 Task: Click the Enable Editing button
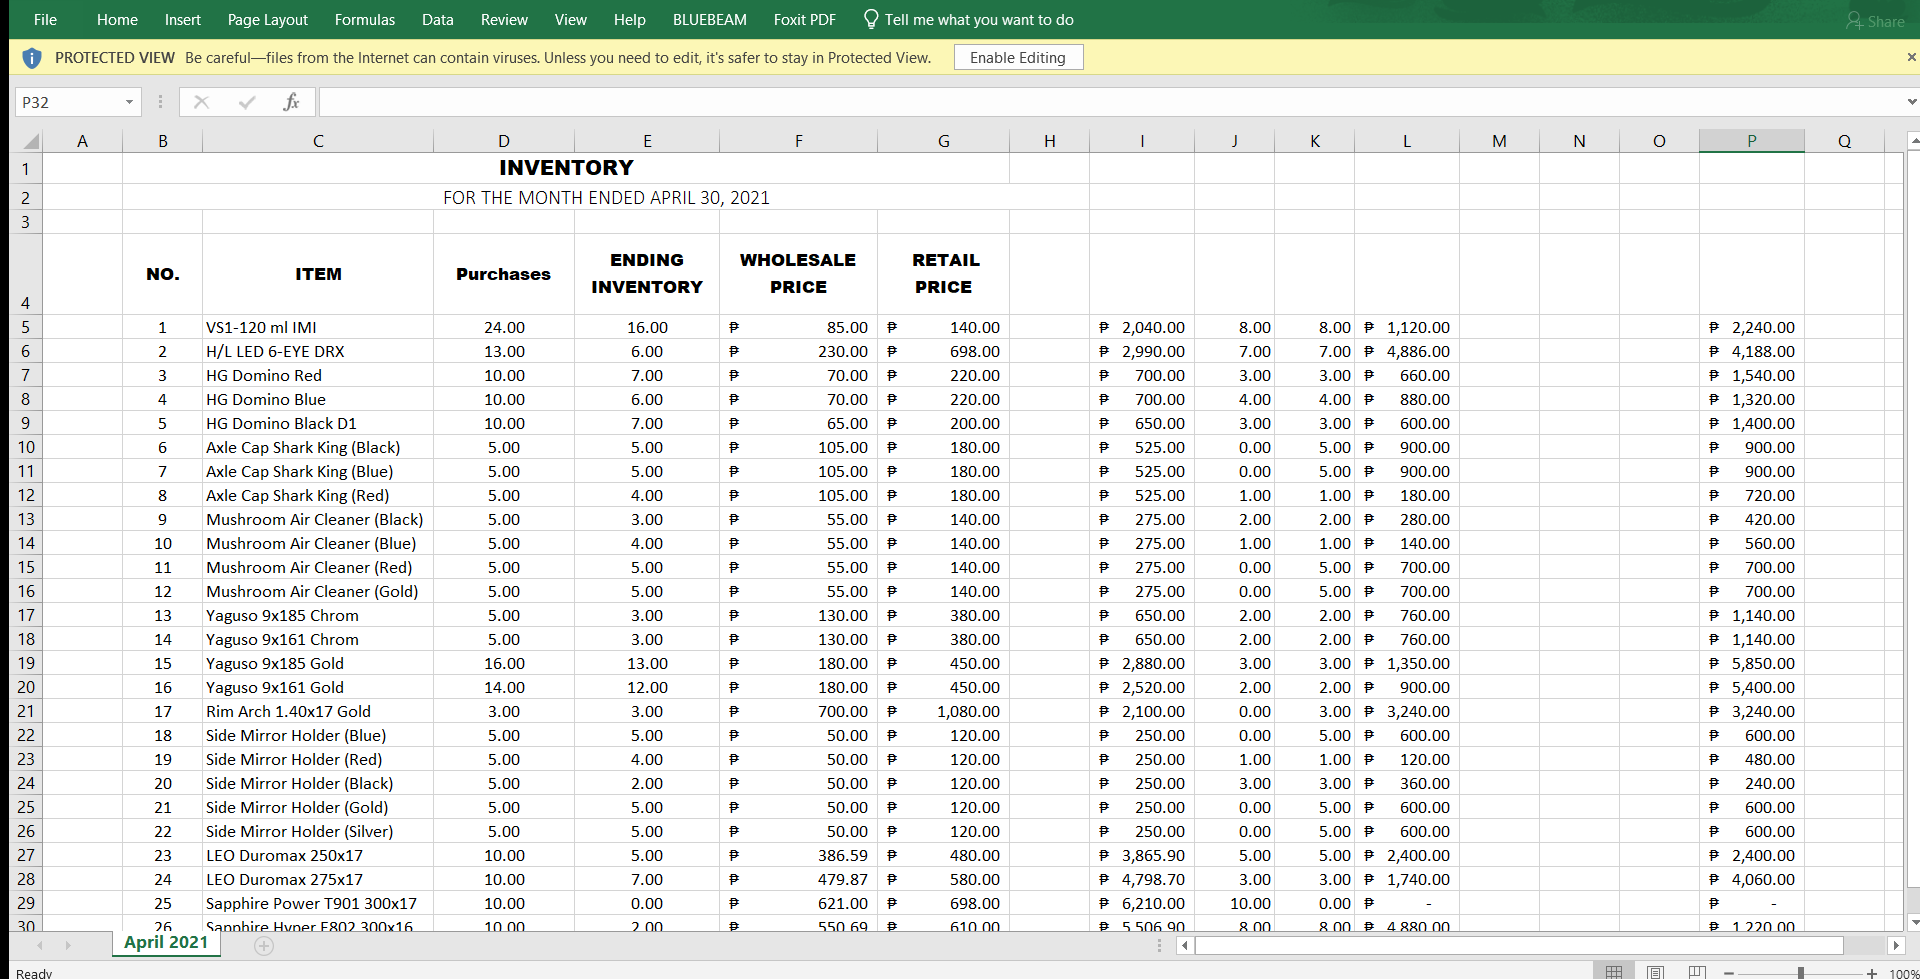point(1017,58)
